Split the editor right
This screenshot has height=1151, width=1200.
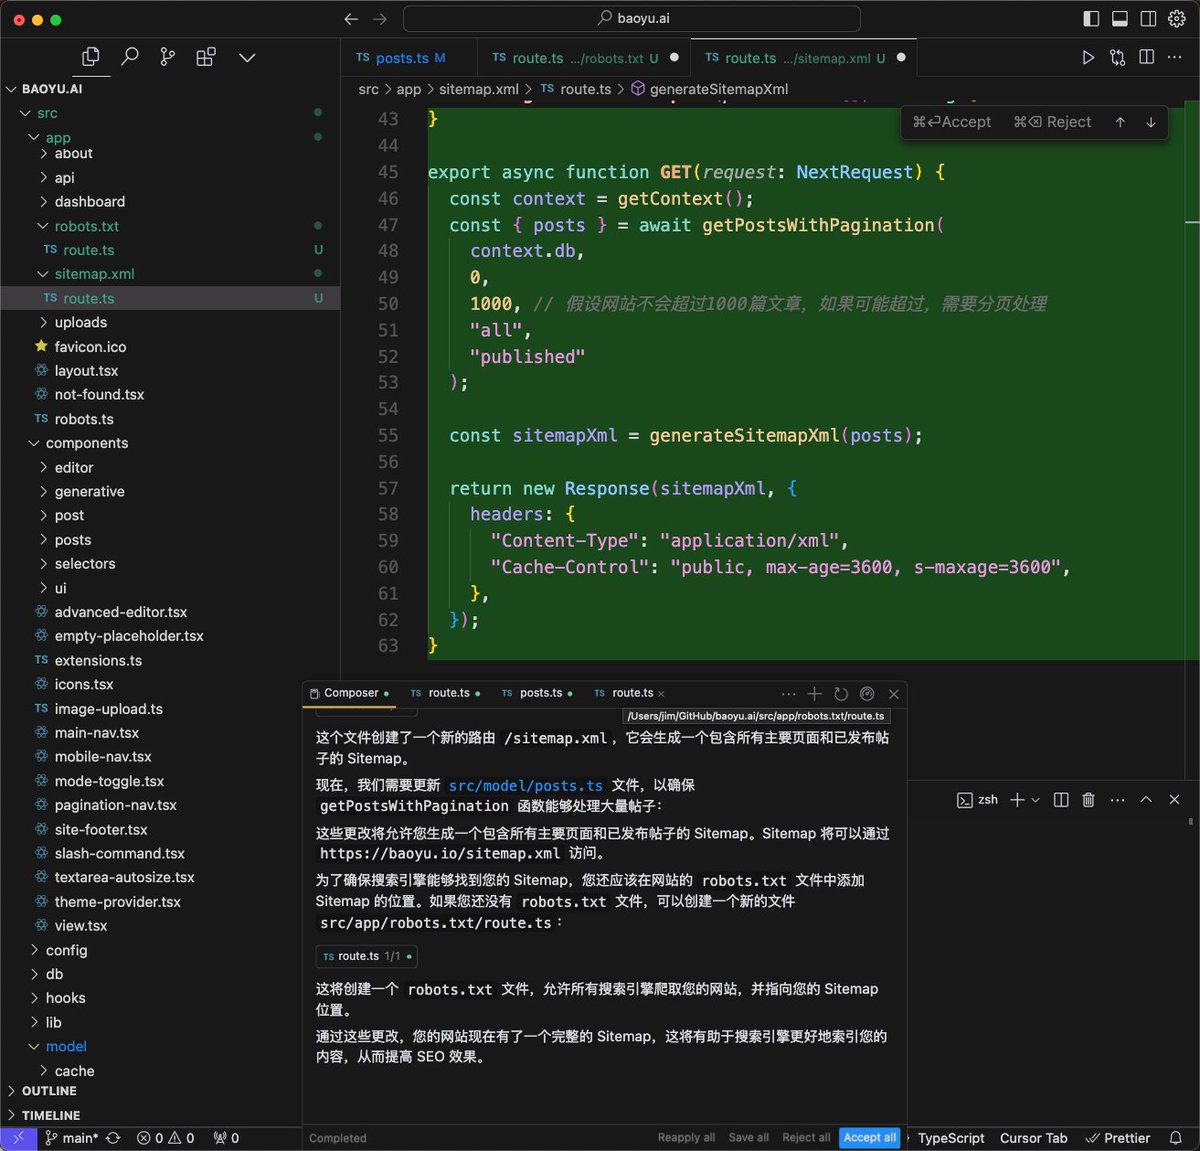pyautogui.click(x=1146, y=58)
